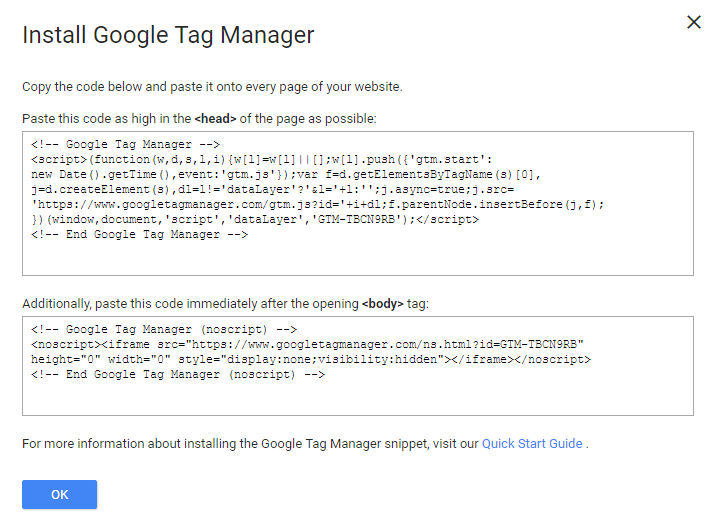
Task: Click the End Google Tag Manager comment line
Action: tap(140, 234)
